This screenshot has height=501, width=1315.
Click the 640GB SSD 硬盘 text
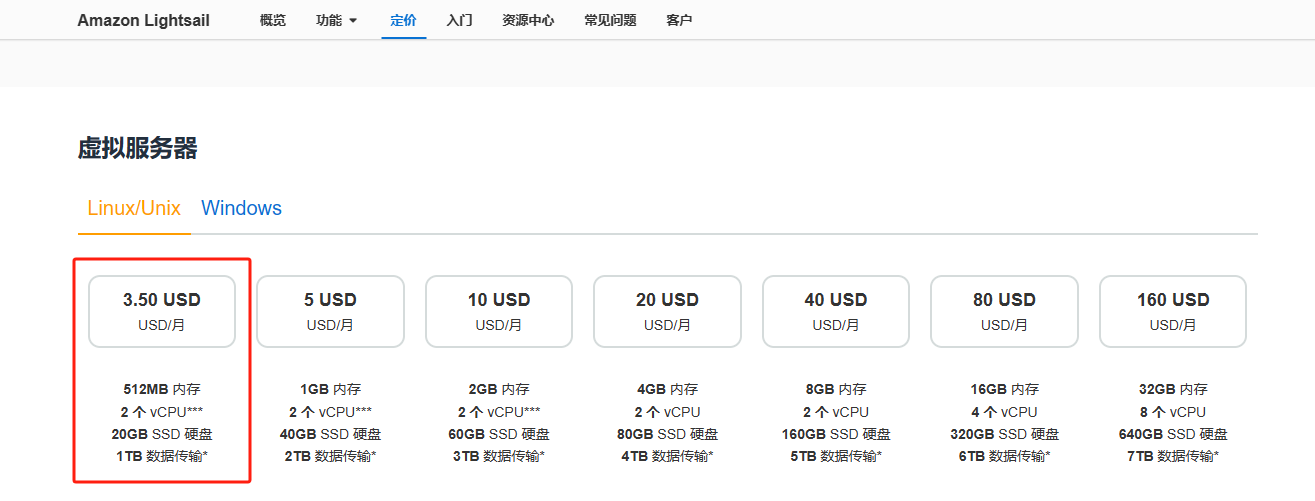(1173, 434)
